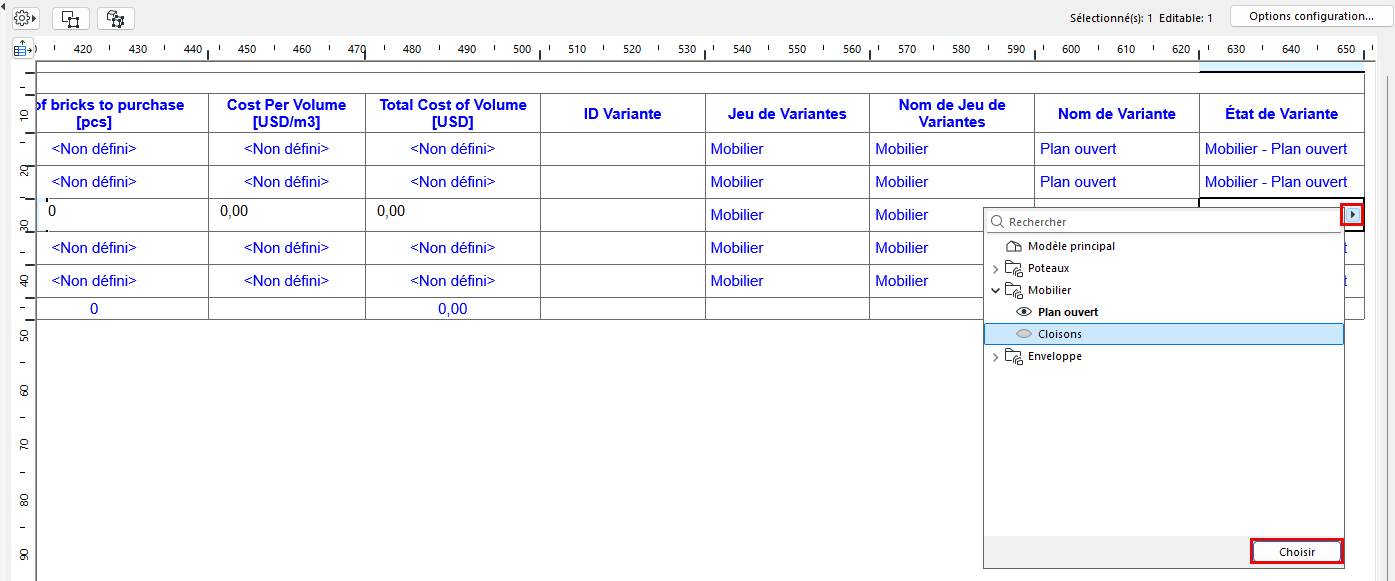The width and height of the screenshot is (1395, 581).
Task: Click the table header options icon beside the ruler
Action: [23, 48]
